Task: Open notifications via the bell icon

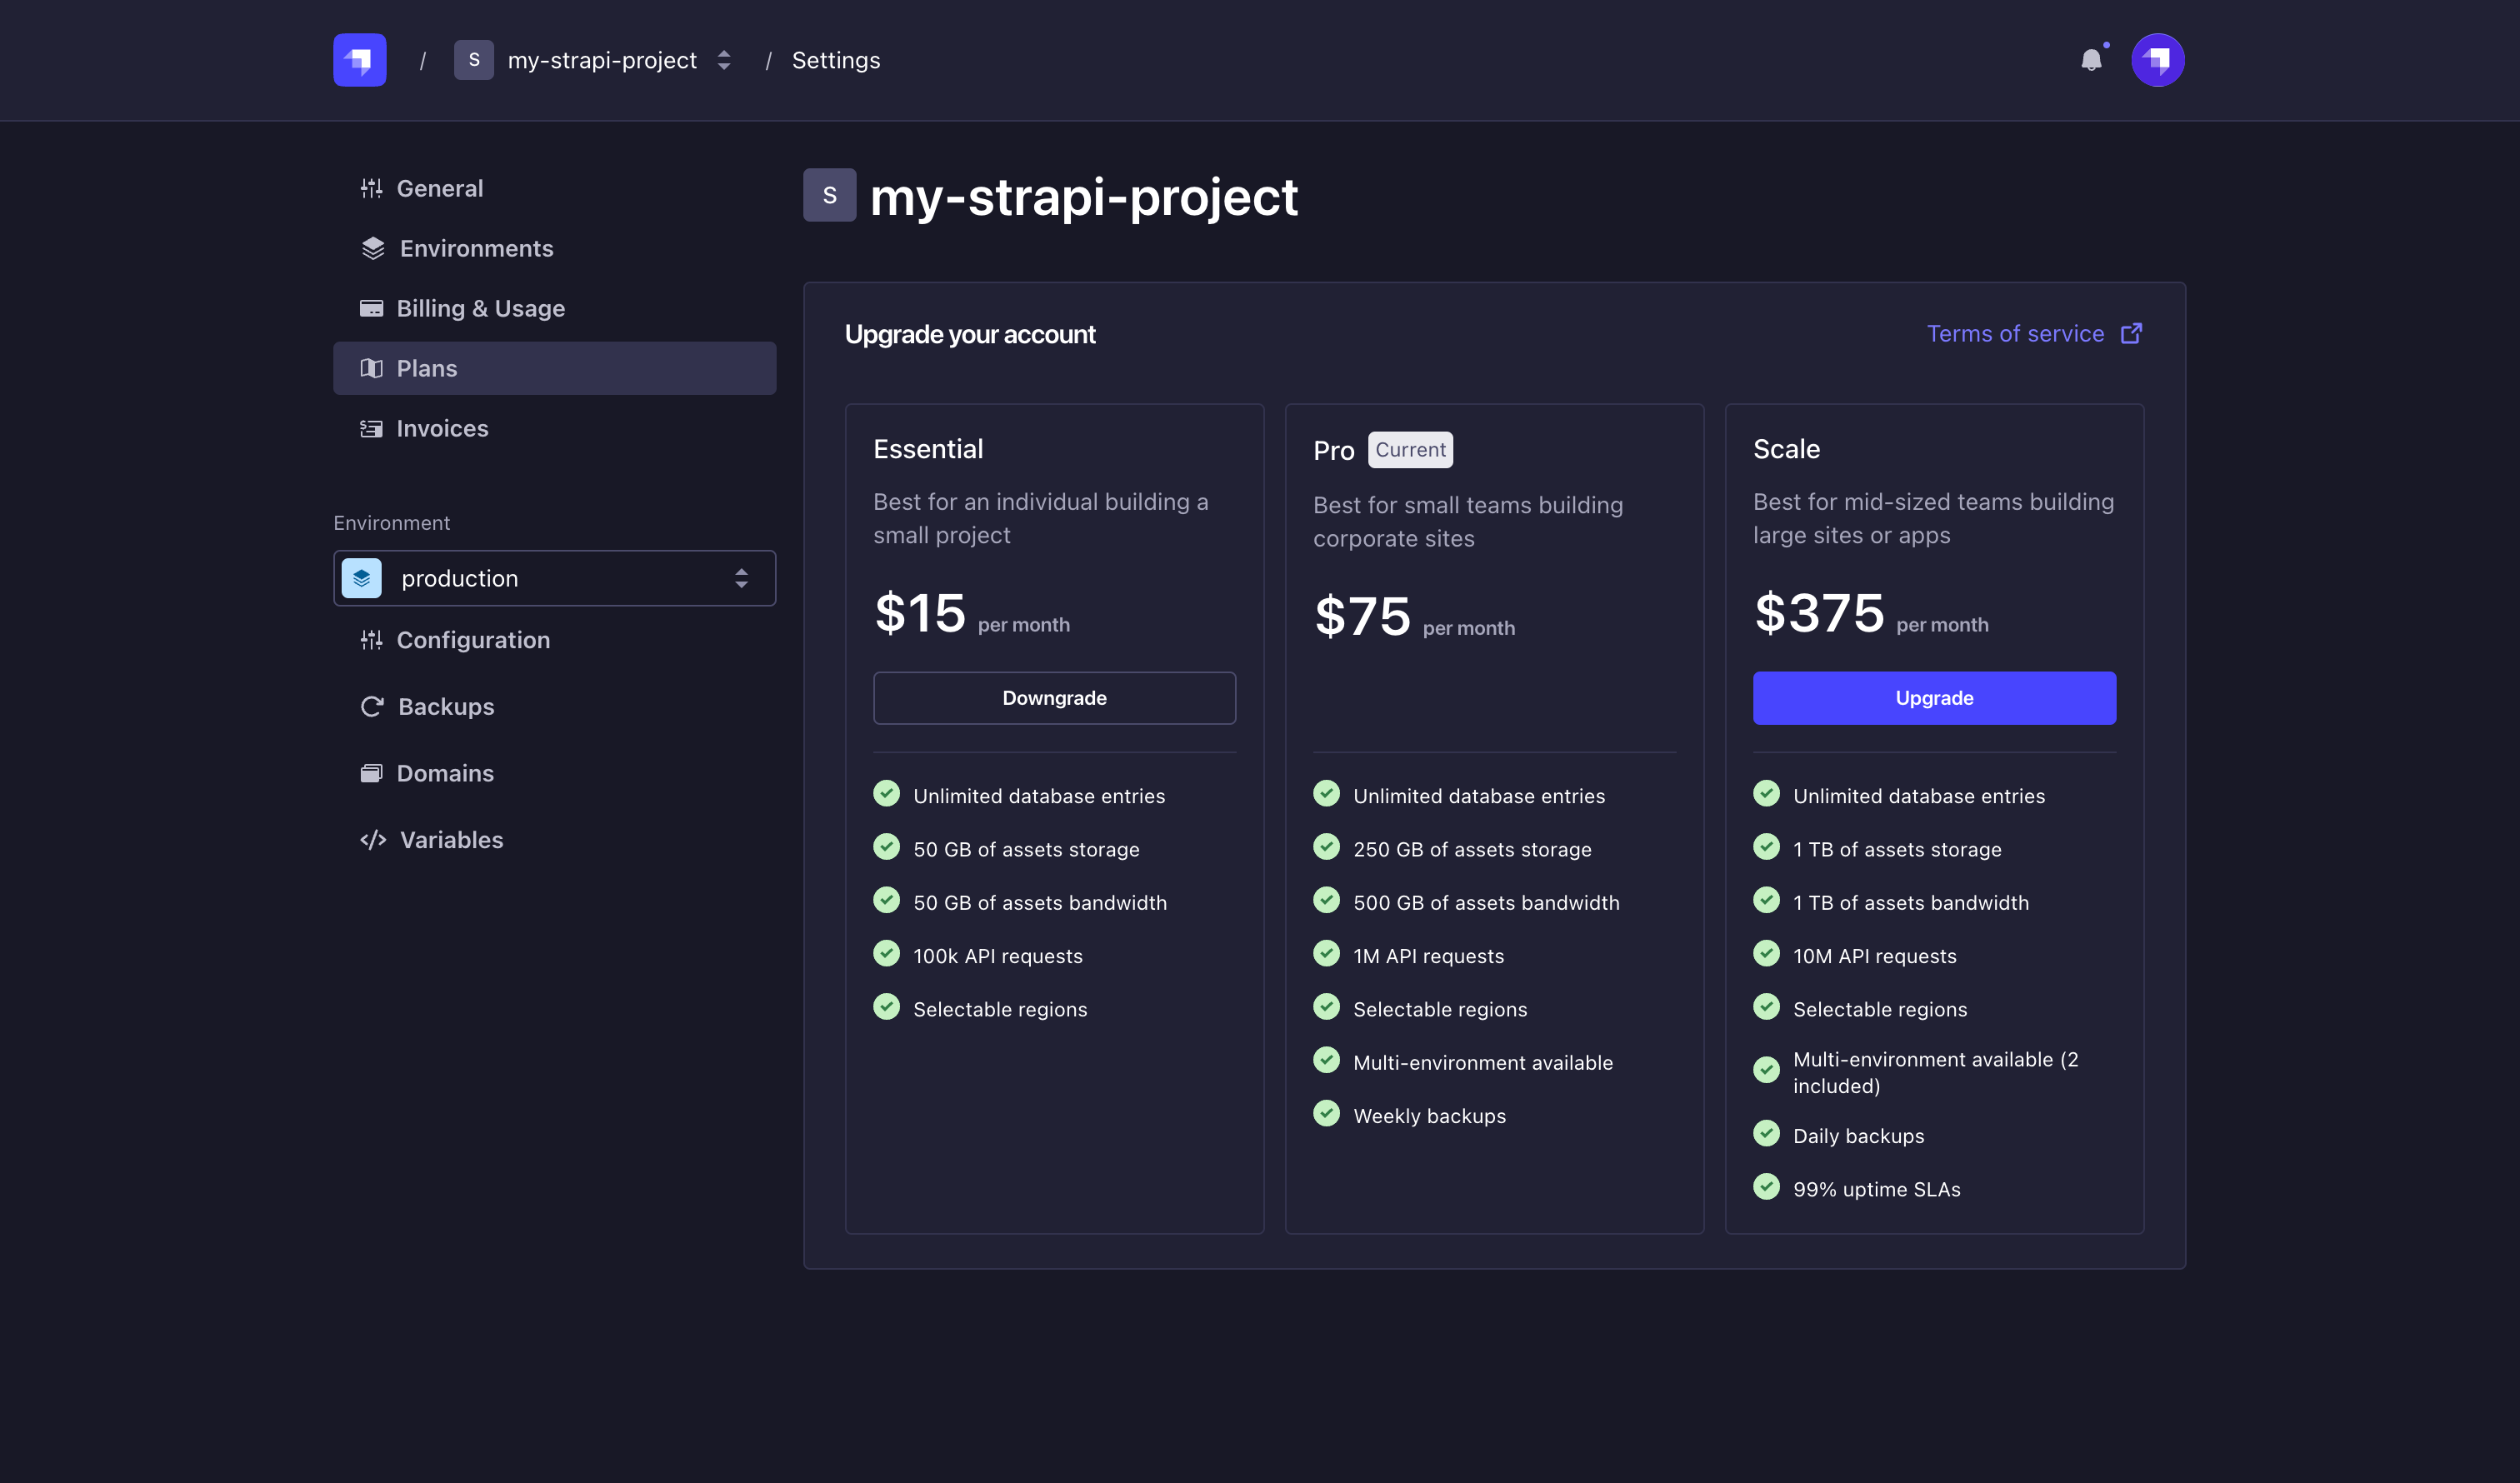Action: point(2091,60)
